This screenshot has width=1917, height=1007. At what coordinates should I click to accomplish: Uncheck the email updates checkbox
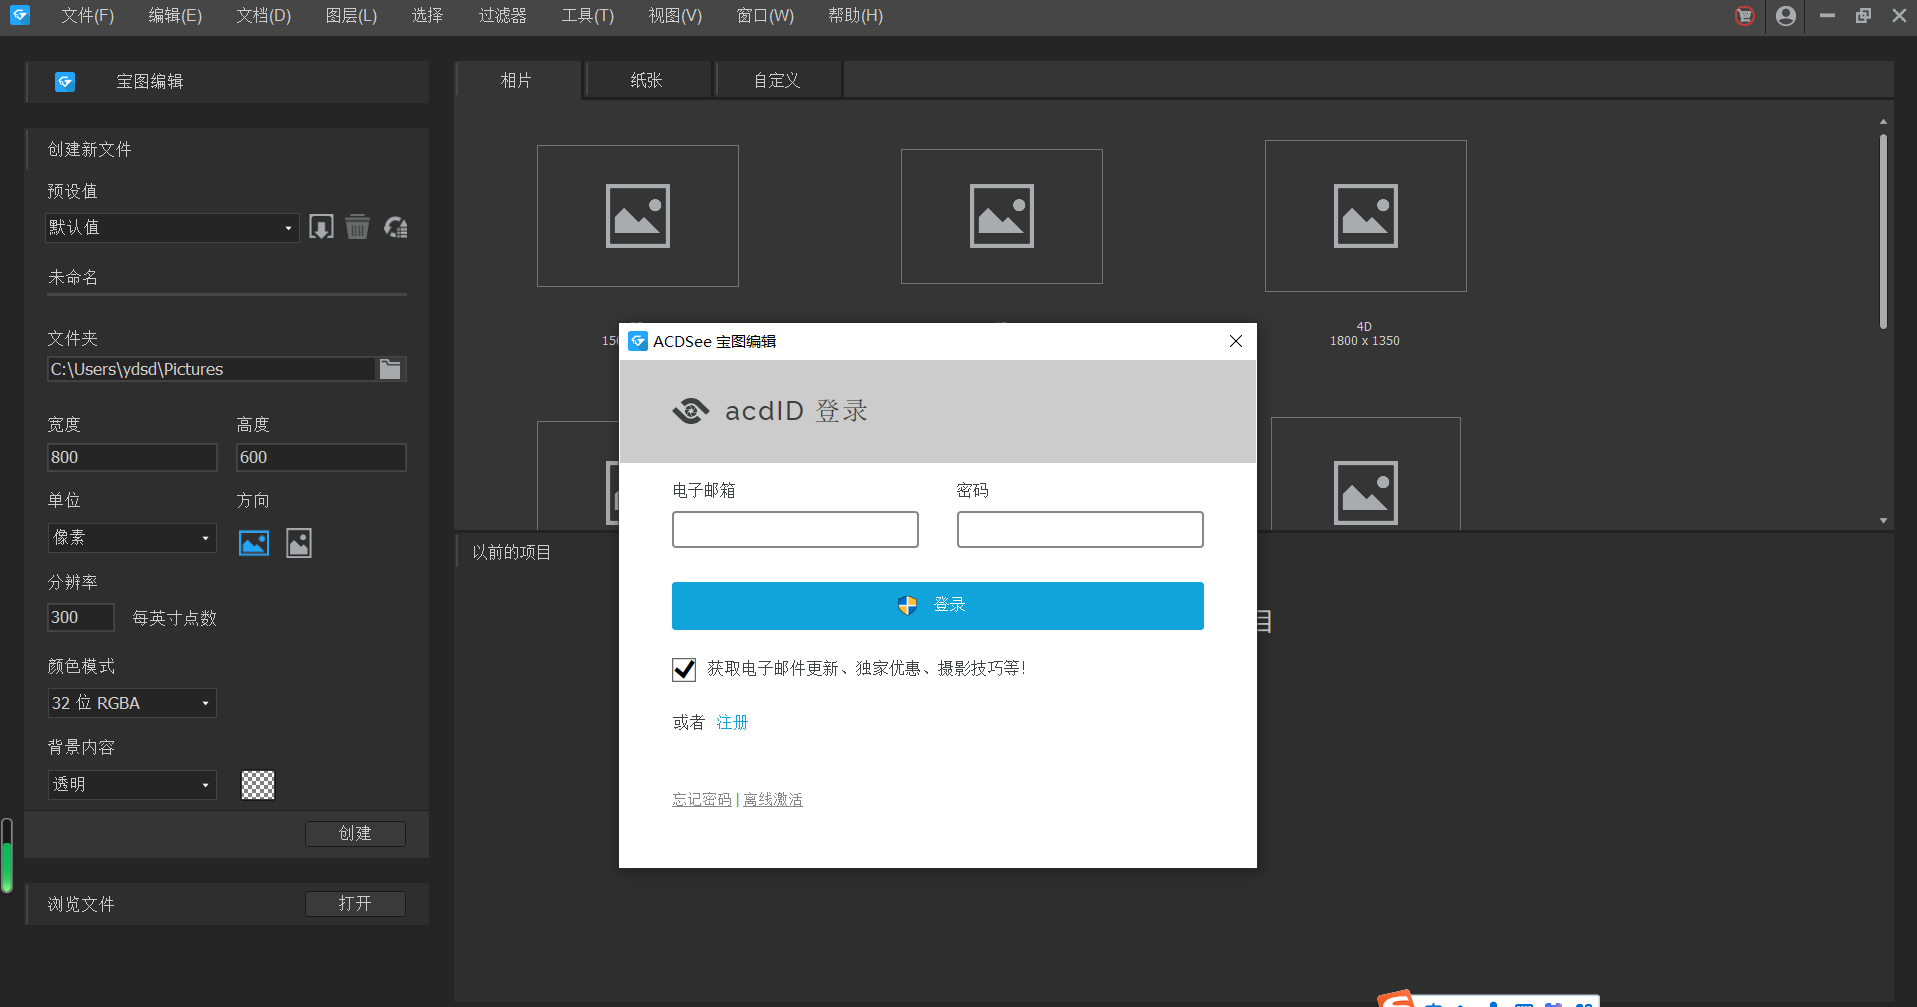(684, 669)
